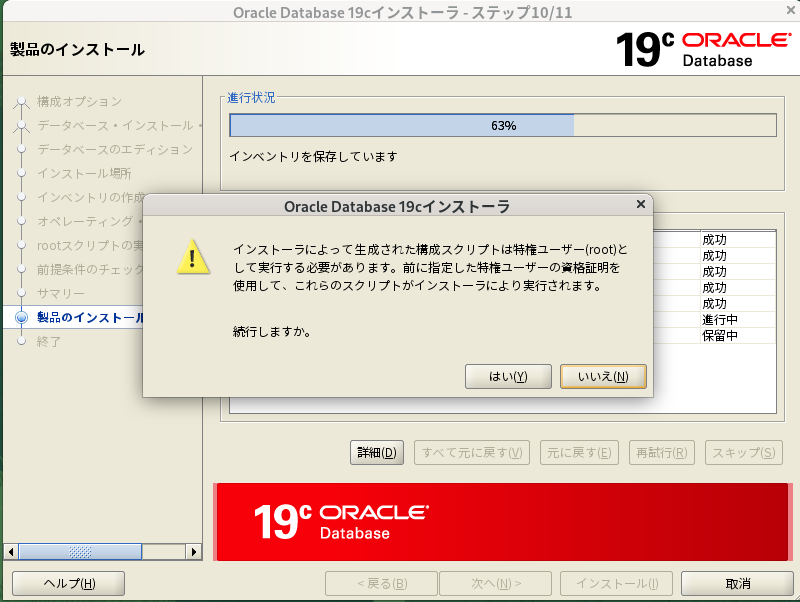800x602 pixels.
Task: Close the Oracle installer confirmation dialog
Action: coord(641,205)
